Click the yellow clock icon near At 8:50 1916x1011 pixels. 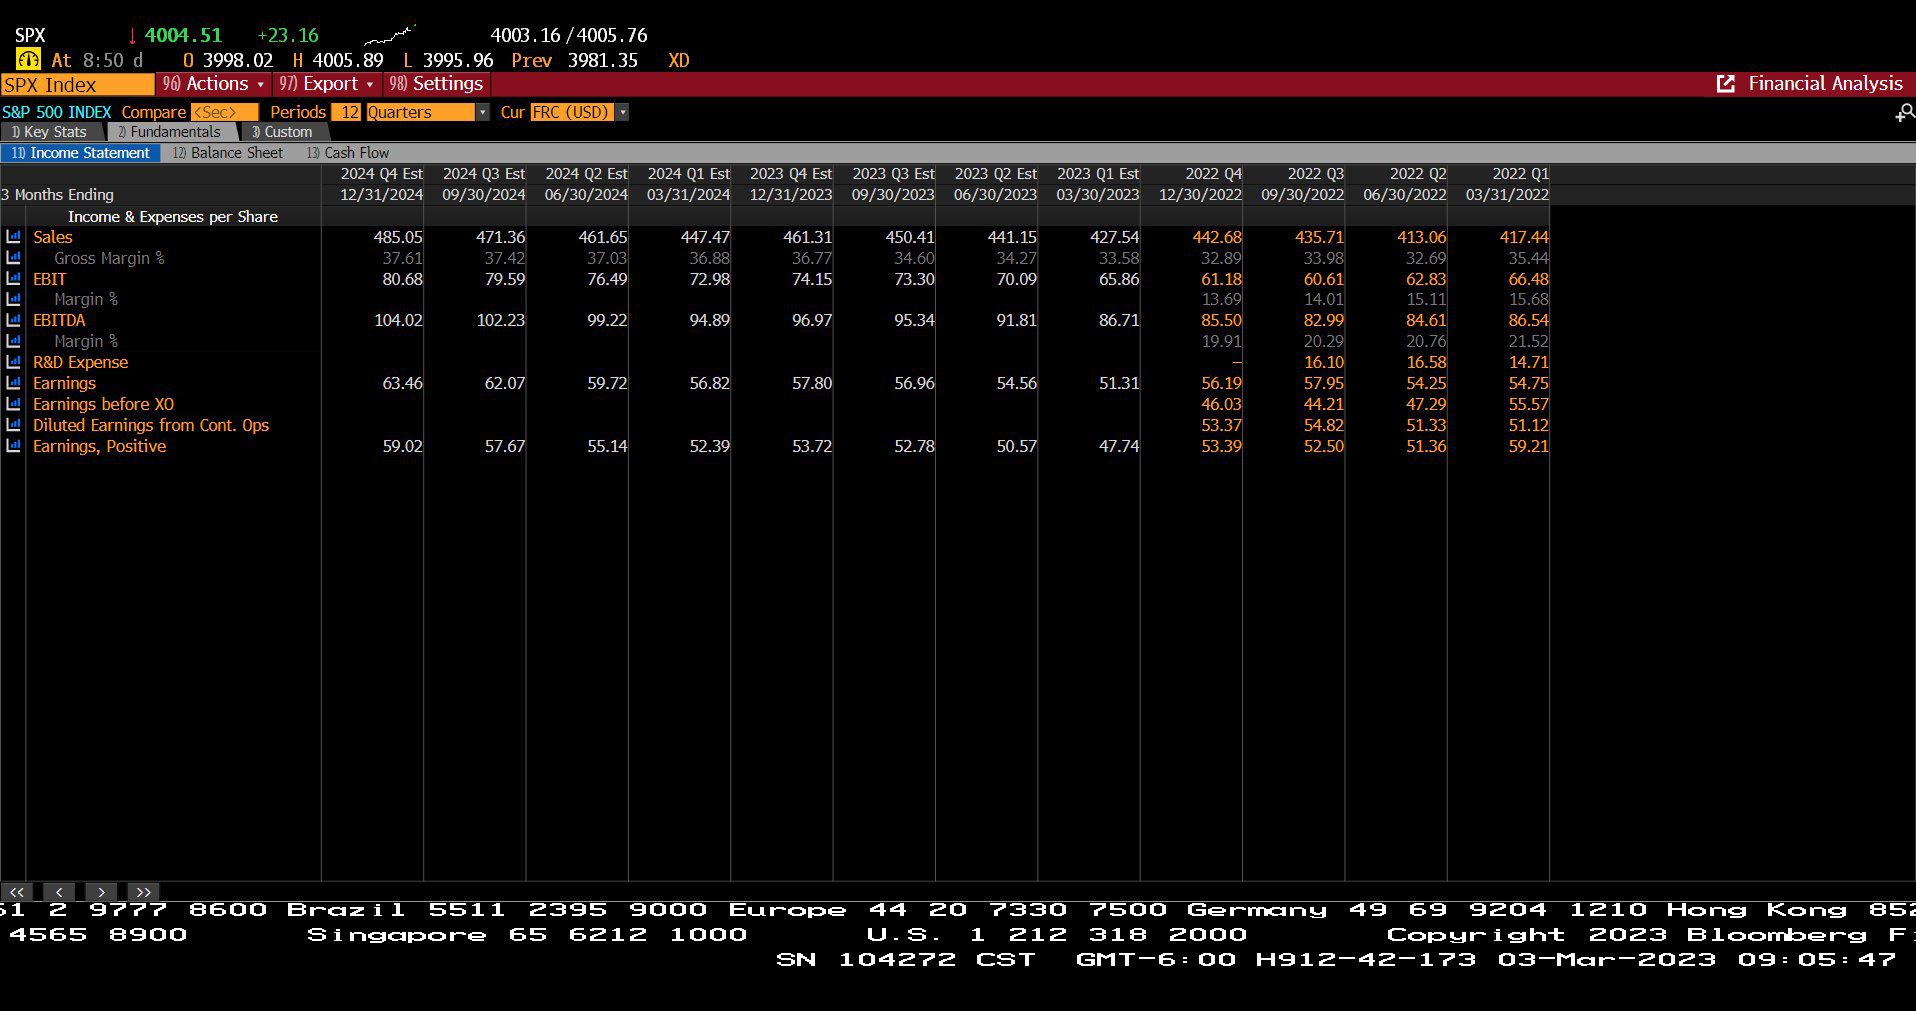pos(28,60)
